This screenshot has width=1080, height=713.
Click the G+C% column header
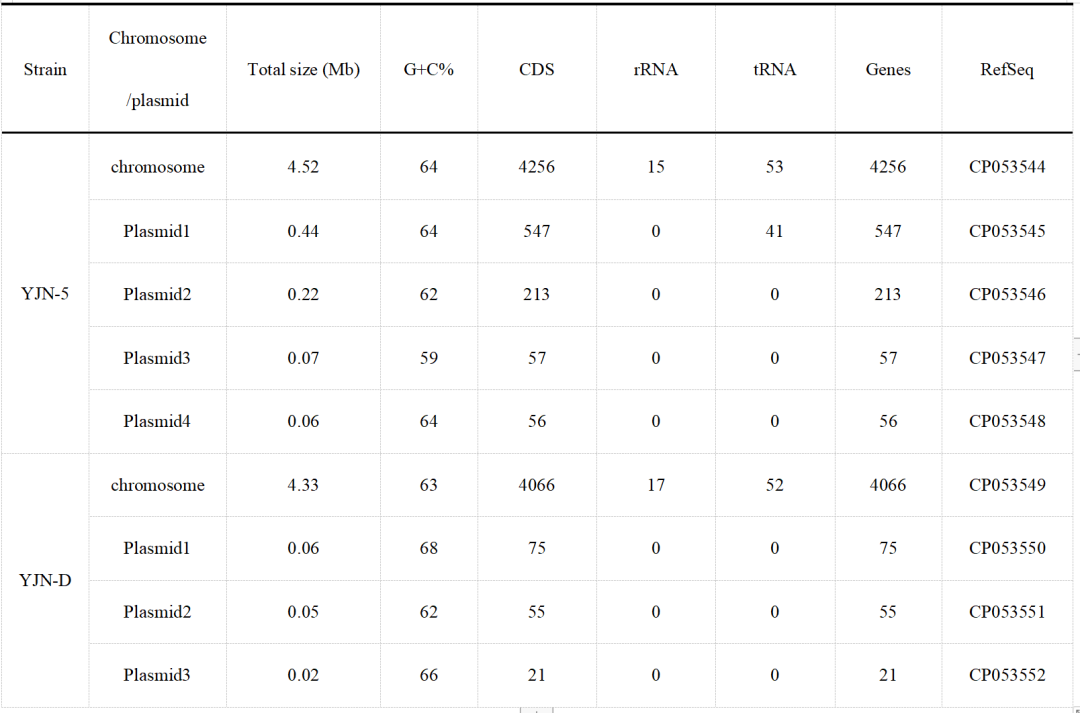(x=429, y=70)
